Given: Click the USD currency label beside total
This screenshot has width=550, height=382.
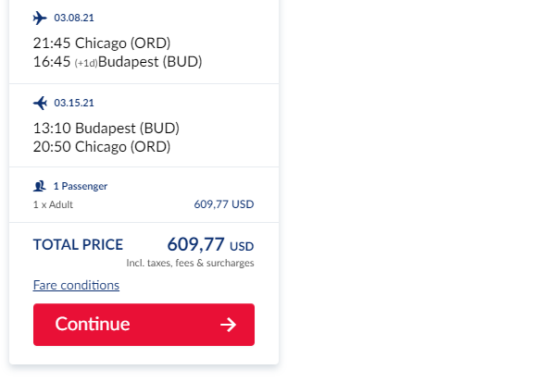Looking at the screenshot, I should (242, 246).
